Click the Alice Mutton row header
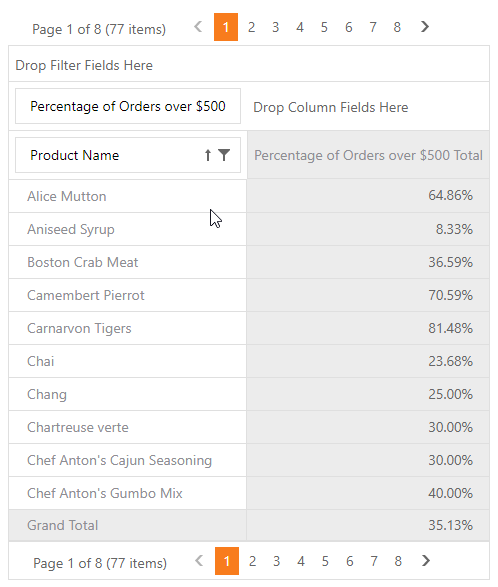 pyautogui.click(x=128, y=196)
